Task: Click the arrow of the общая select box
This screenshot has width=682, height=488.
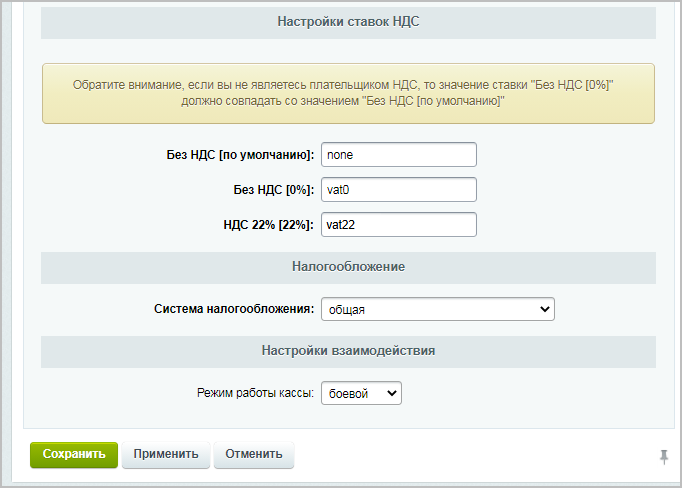Action: click(x=545, y=310)
